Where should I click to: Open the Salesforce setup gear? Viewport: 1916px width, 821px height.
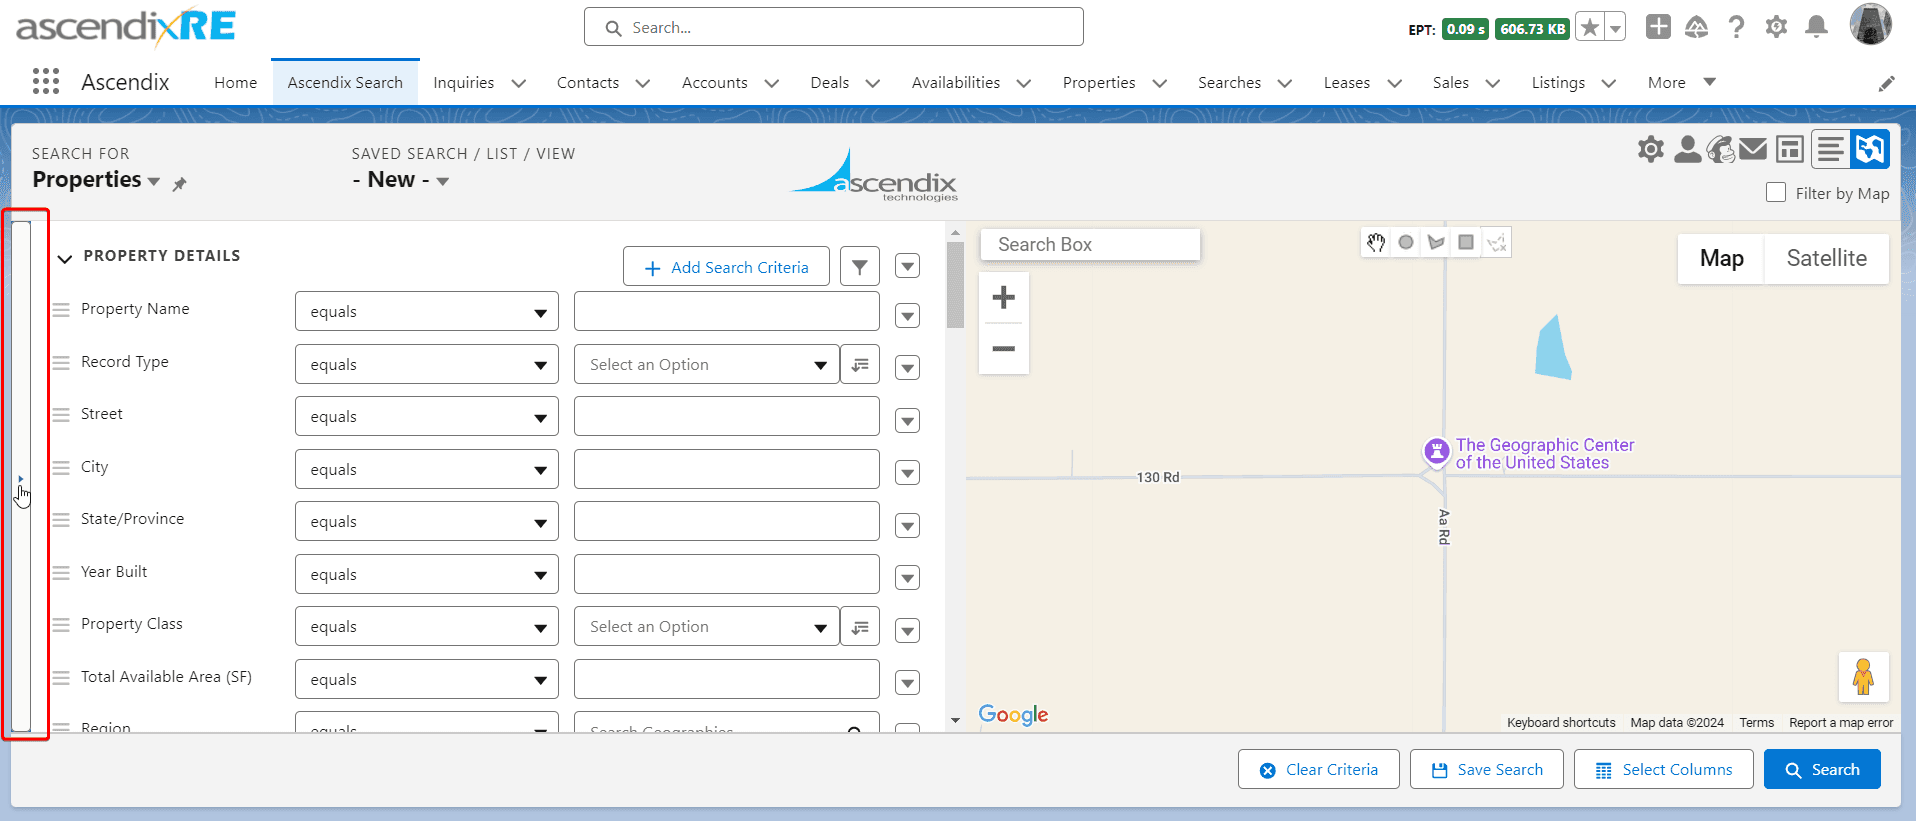pyautogui.click(x=1777, y=27)
